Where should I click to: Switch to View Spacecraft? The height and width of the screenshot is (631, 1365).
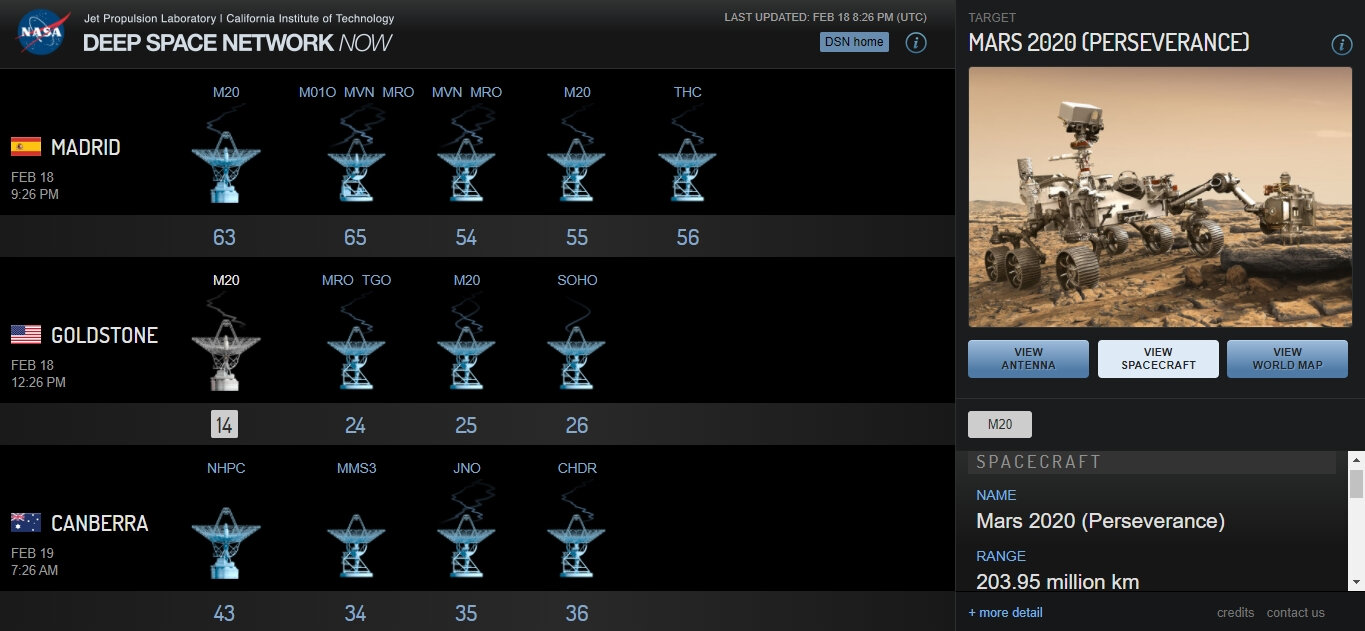(x=1158, y=359)
